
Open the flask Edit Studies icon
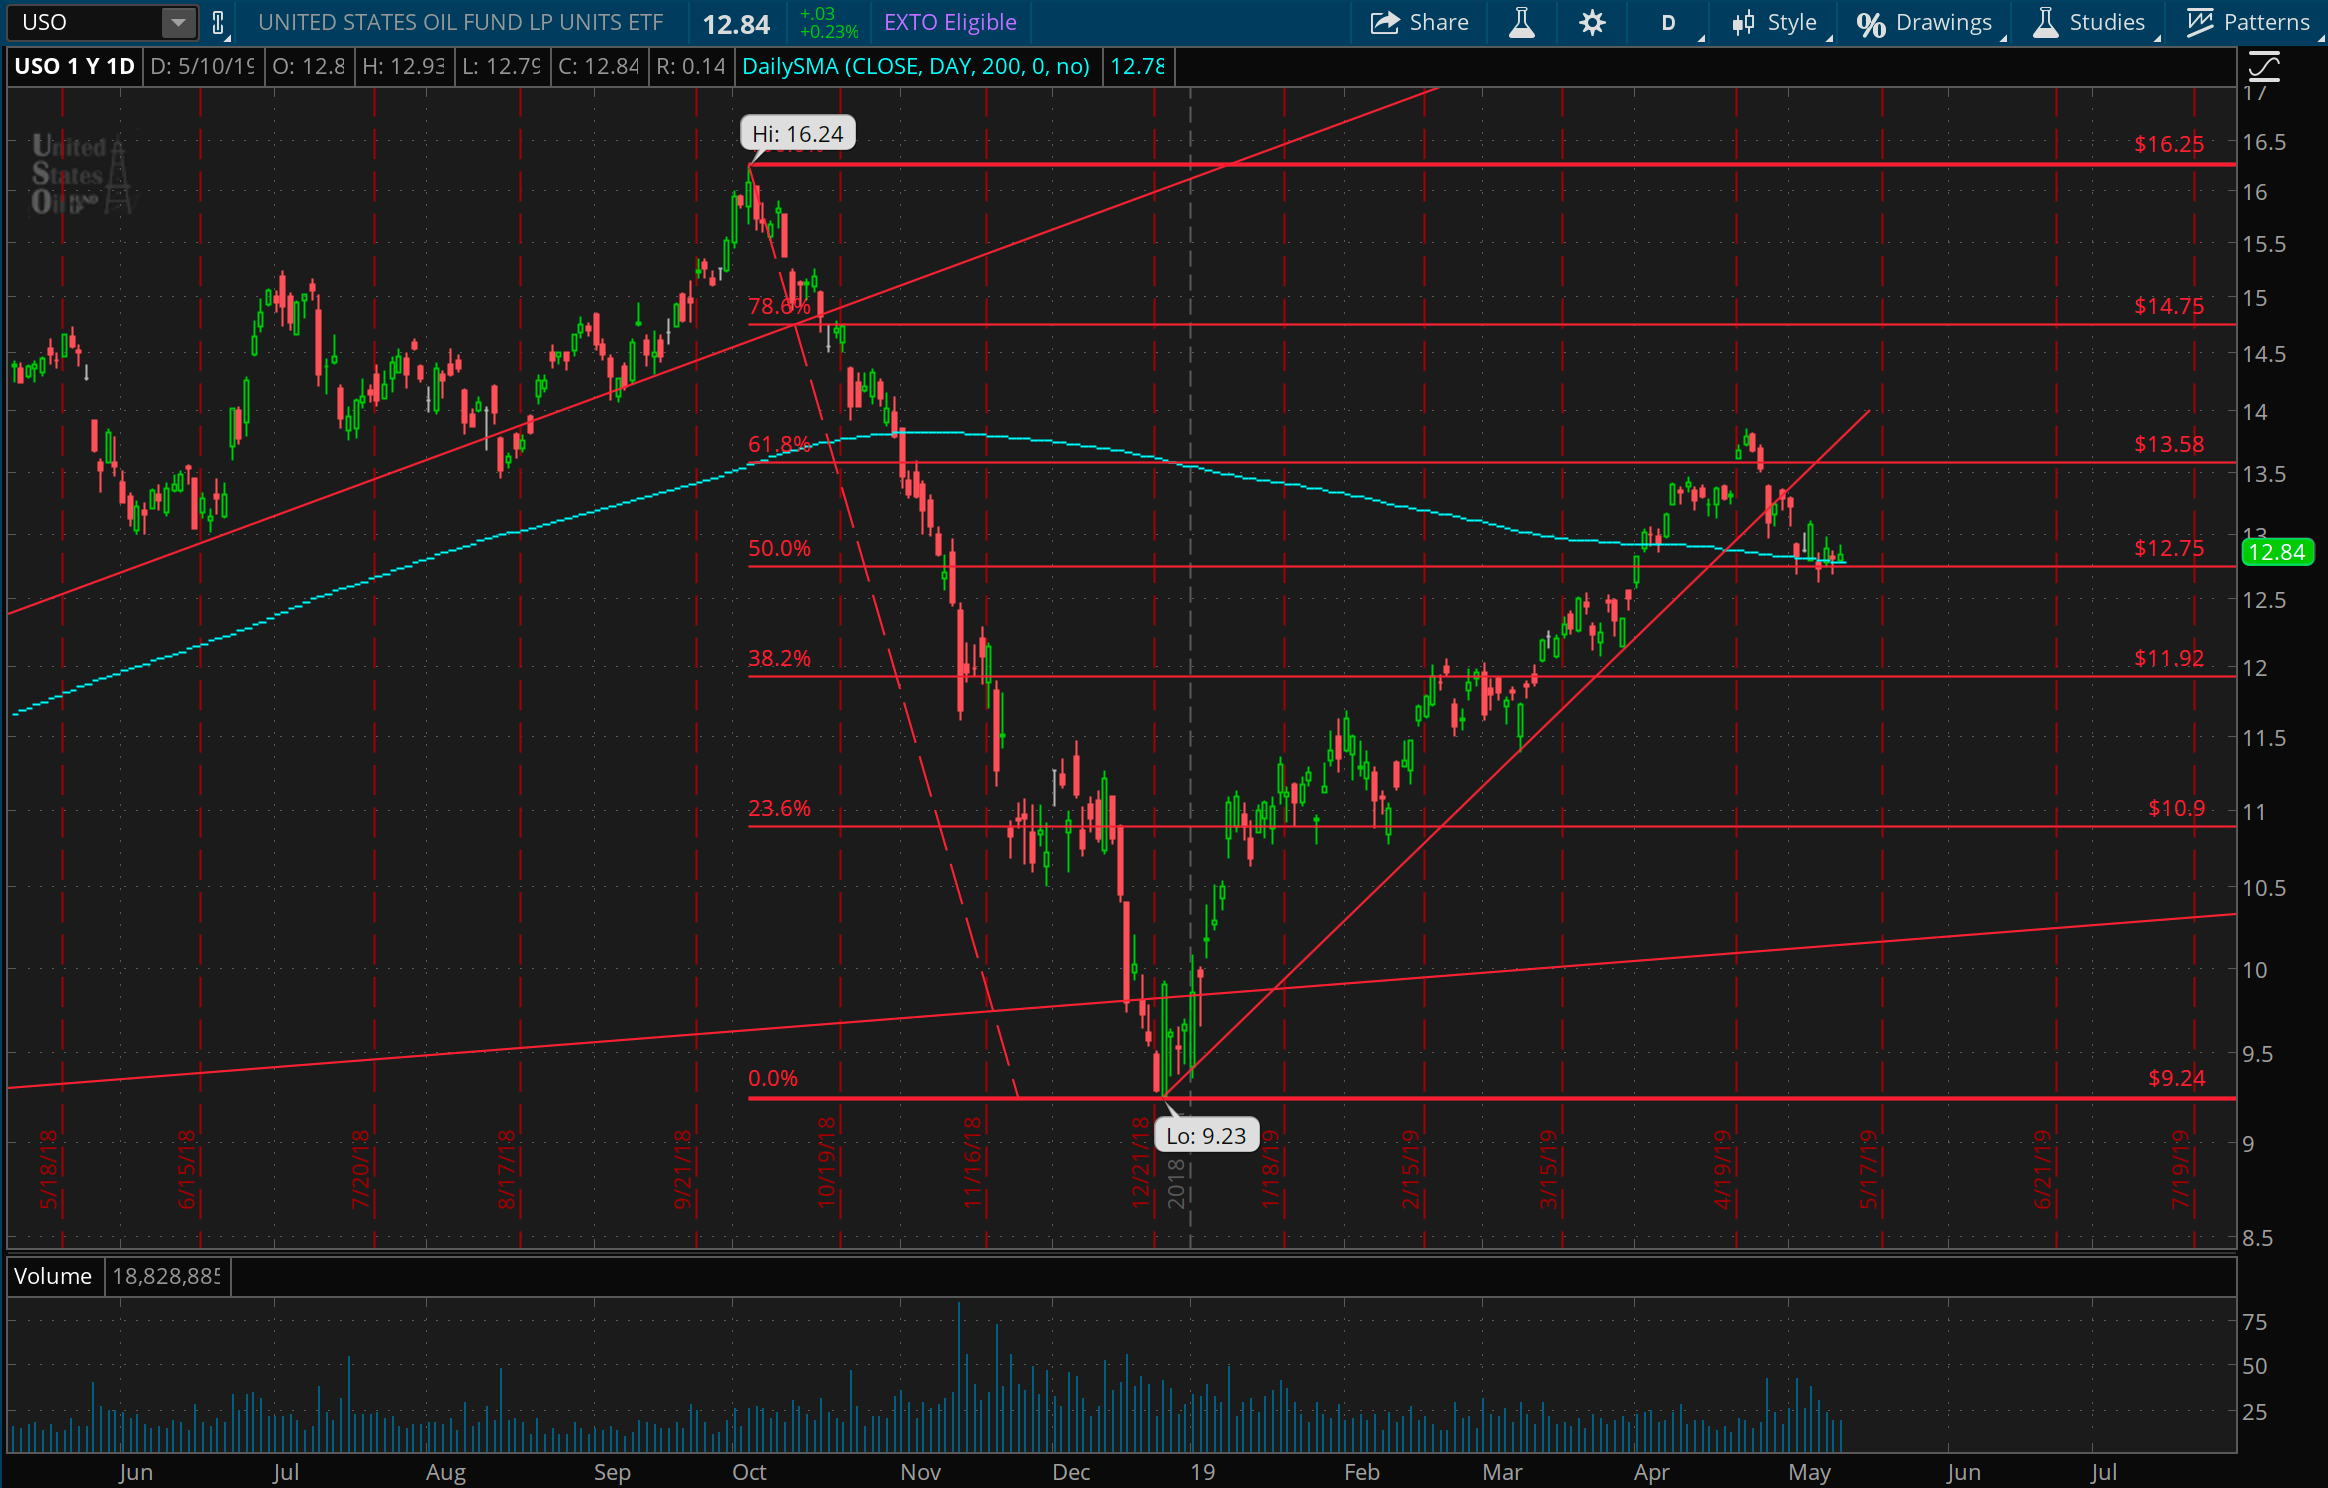[1522, 22]
